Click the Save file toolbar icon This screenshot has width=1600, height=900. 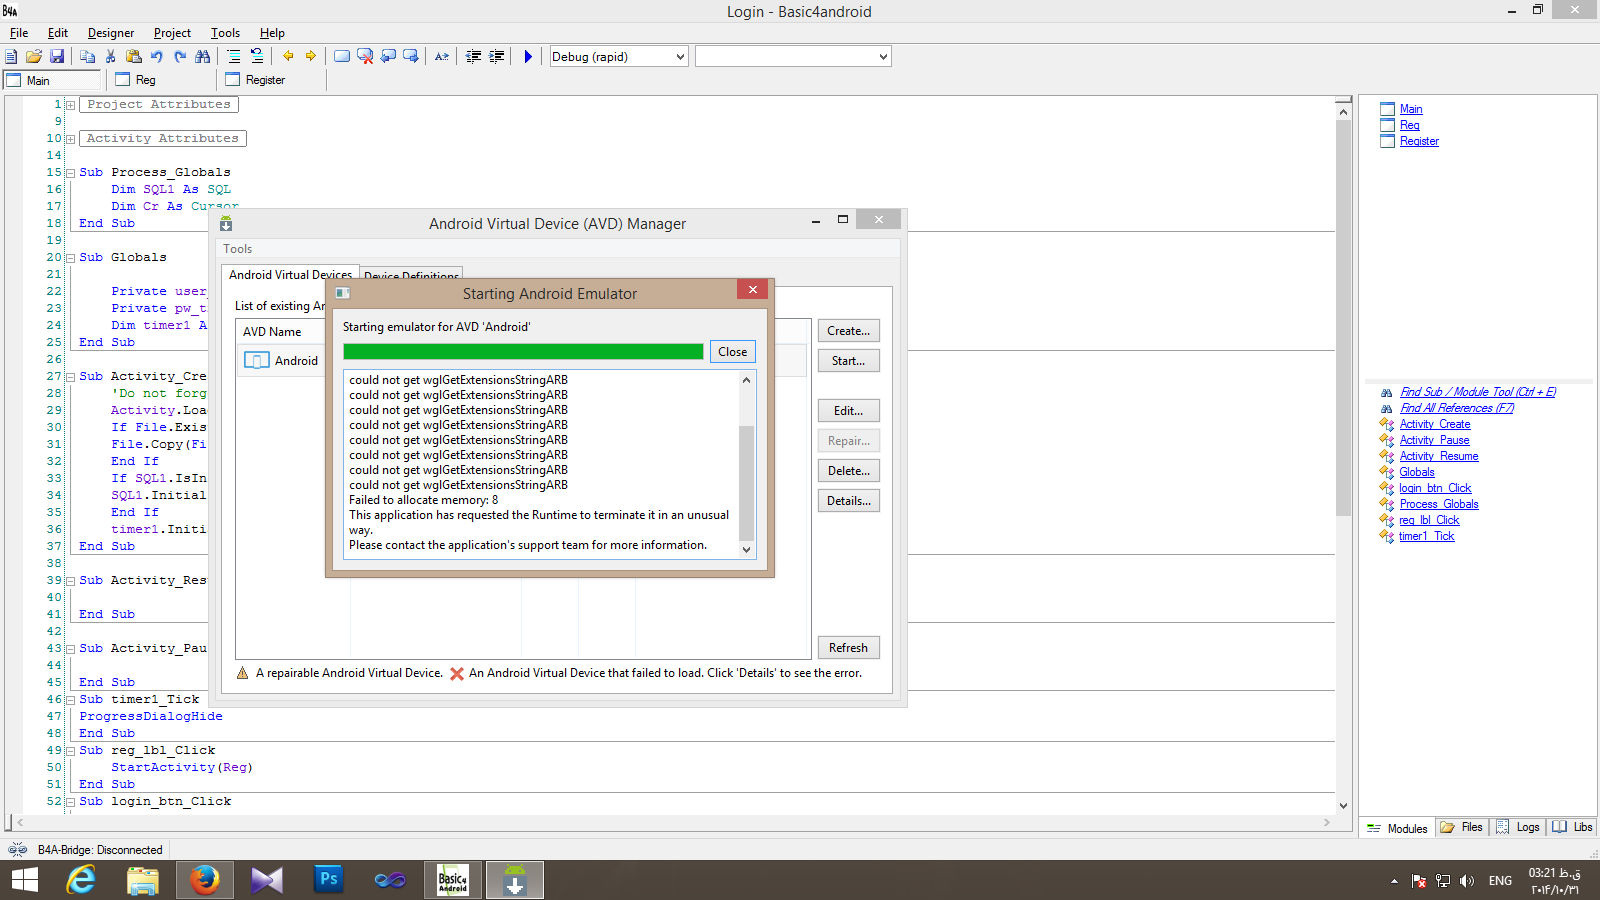57,57
